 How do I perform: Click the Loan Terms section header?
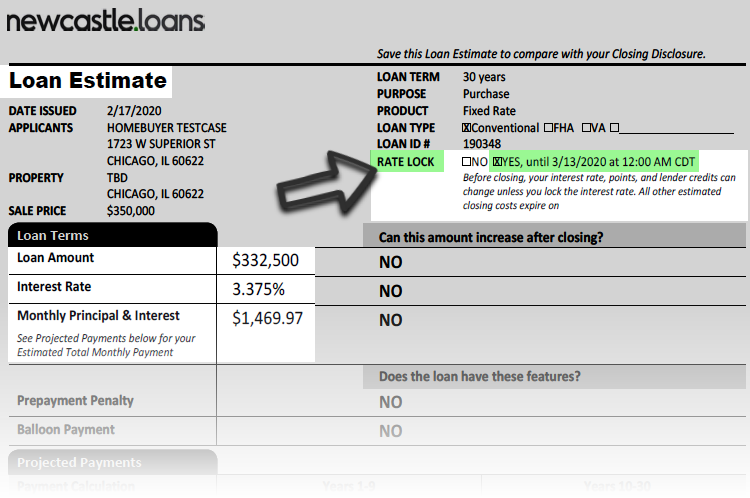(113, 235)
